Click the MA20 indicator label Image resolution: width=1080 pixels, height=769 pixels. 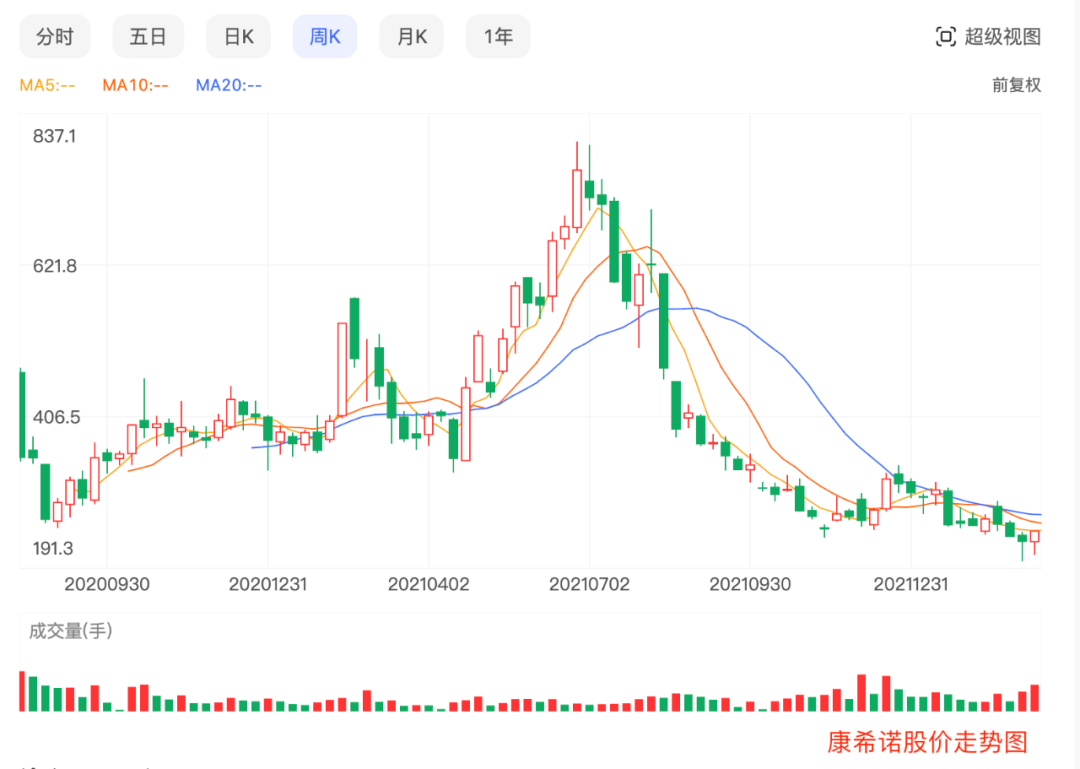[x=229, y=85]
